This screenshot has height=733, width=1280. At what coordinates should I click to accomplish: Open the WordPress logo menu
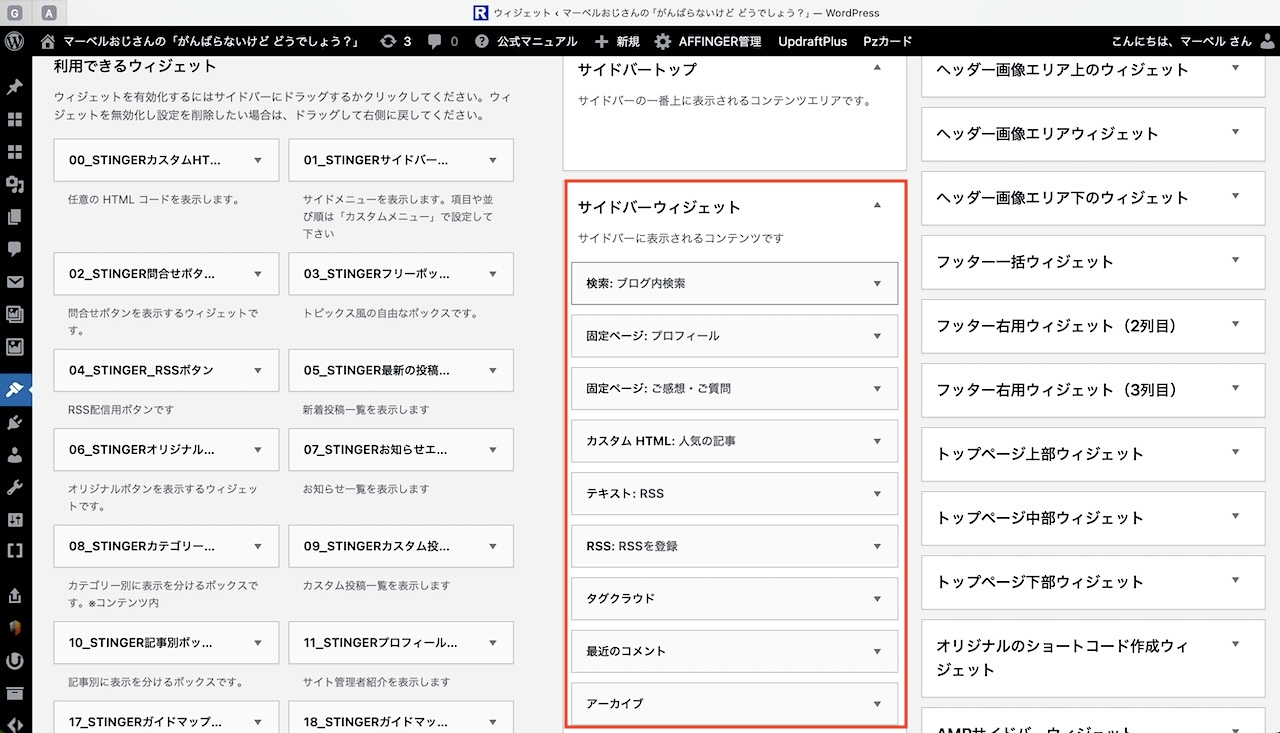point(15,41)
